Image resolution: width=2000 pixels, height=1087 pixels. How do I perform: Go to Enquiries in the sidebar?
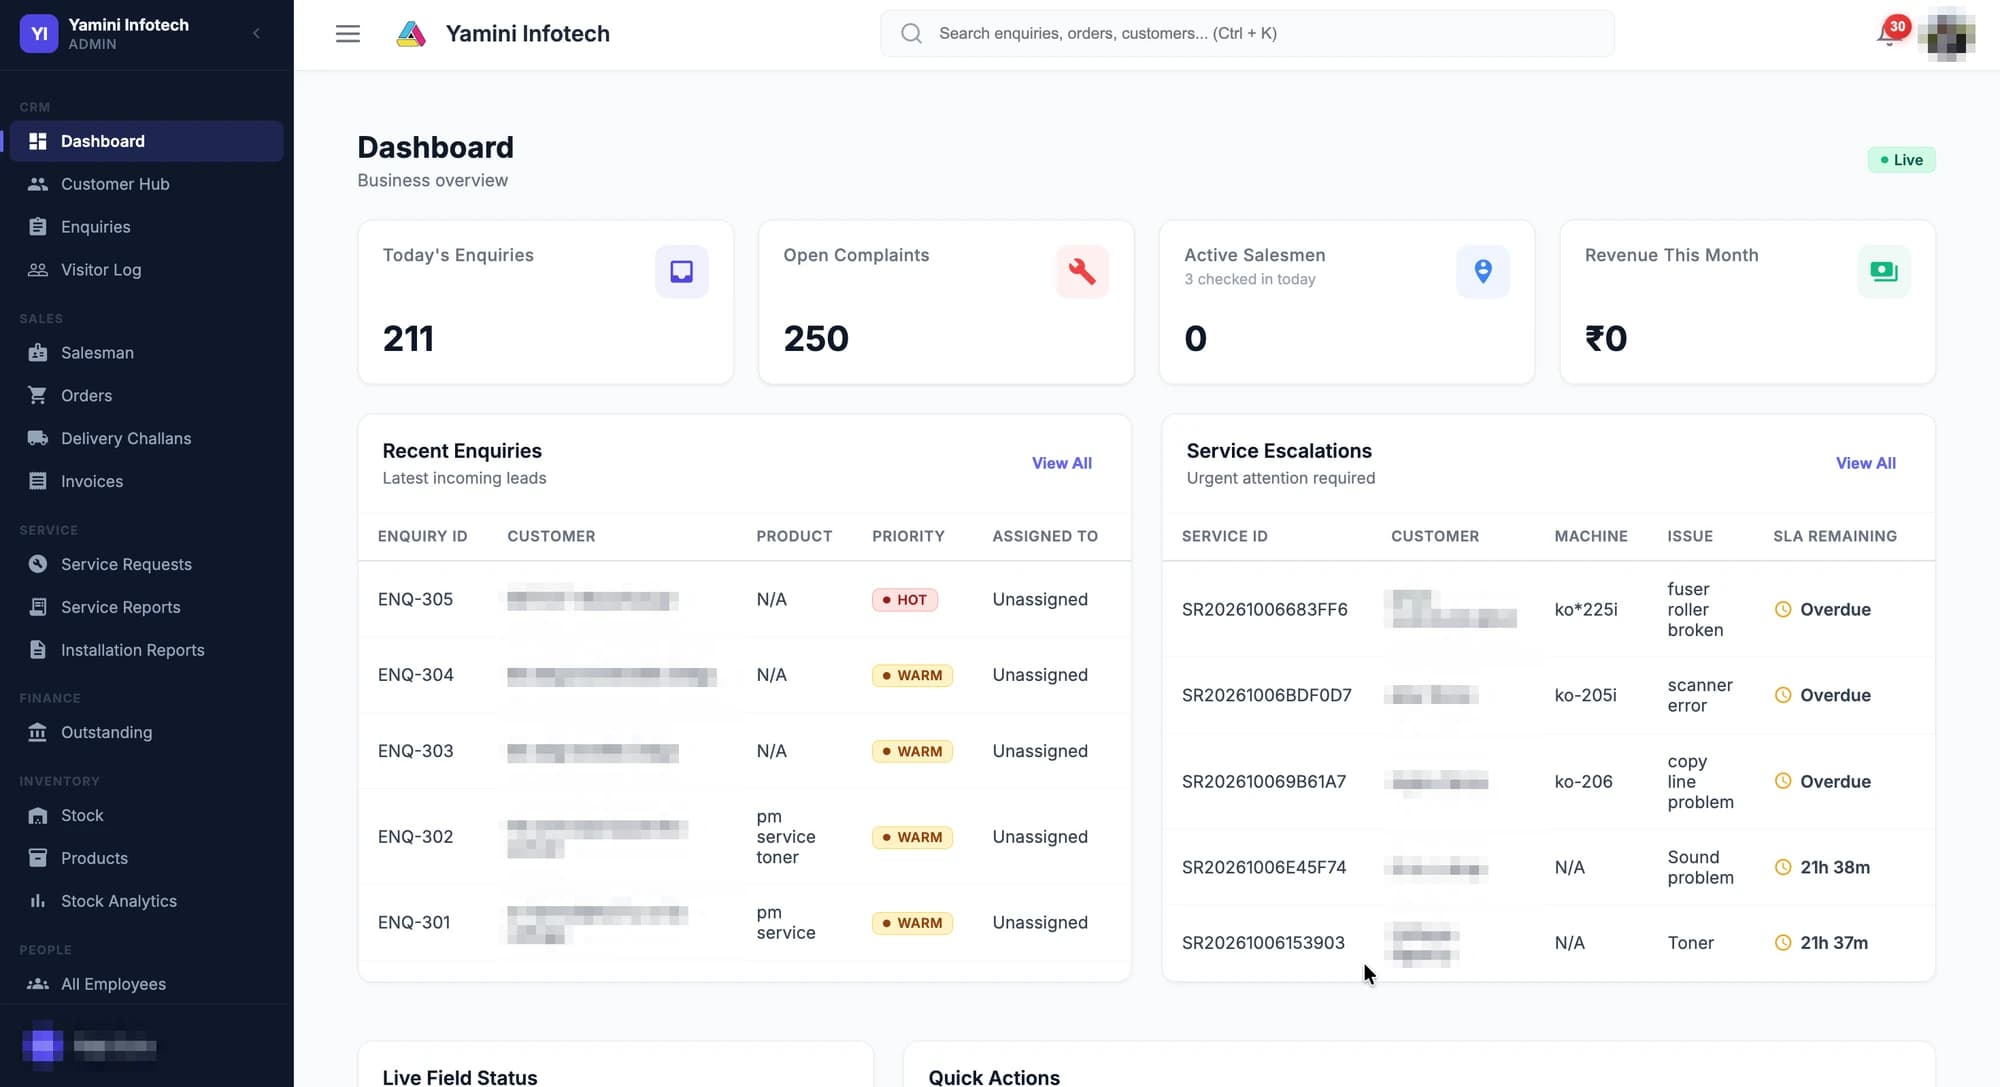[x=146, y=227]
